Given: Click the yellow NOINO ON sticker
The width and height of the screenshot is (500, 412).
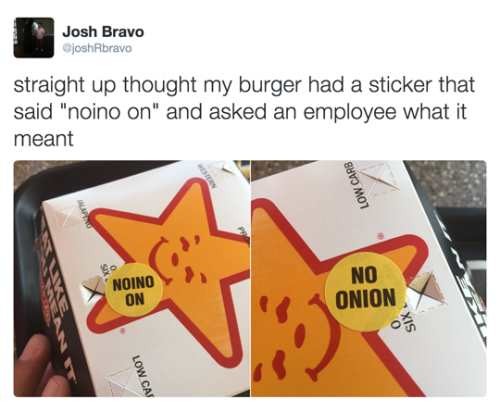Looking at the screenshot, I should [x=134, y=290].
